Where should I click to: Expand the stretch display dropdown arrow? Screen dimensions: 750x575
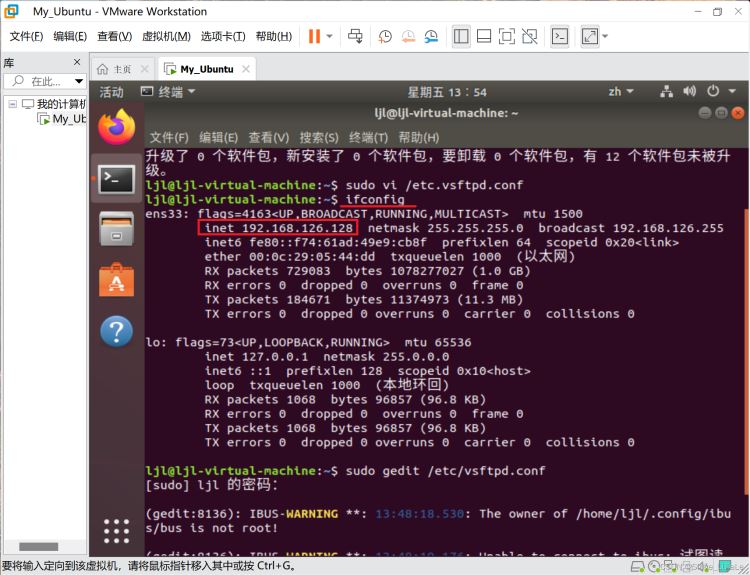[605, 36]
